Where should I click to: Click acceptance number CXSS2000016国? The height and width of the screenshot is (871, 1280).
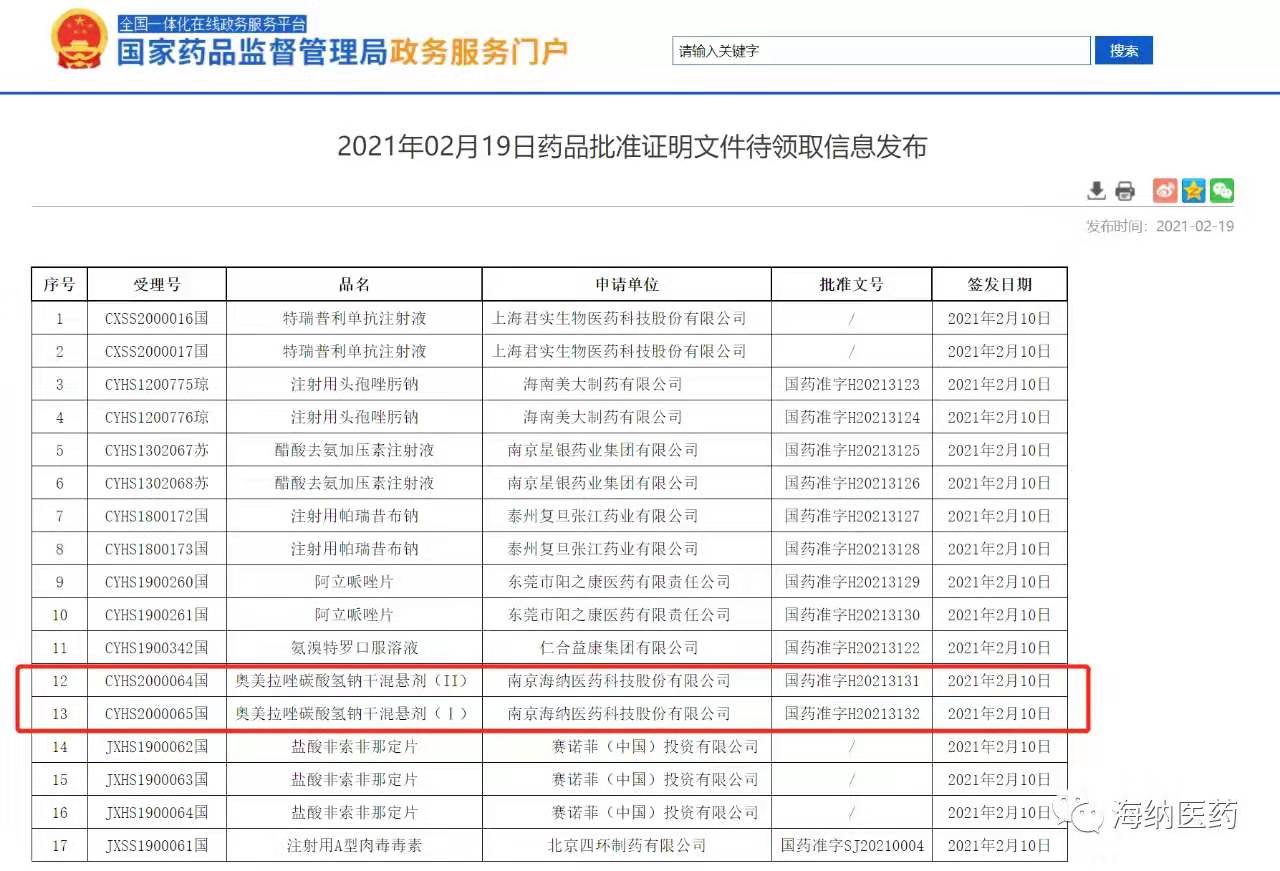point(157,319)
